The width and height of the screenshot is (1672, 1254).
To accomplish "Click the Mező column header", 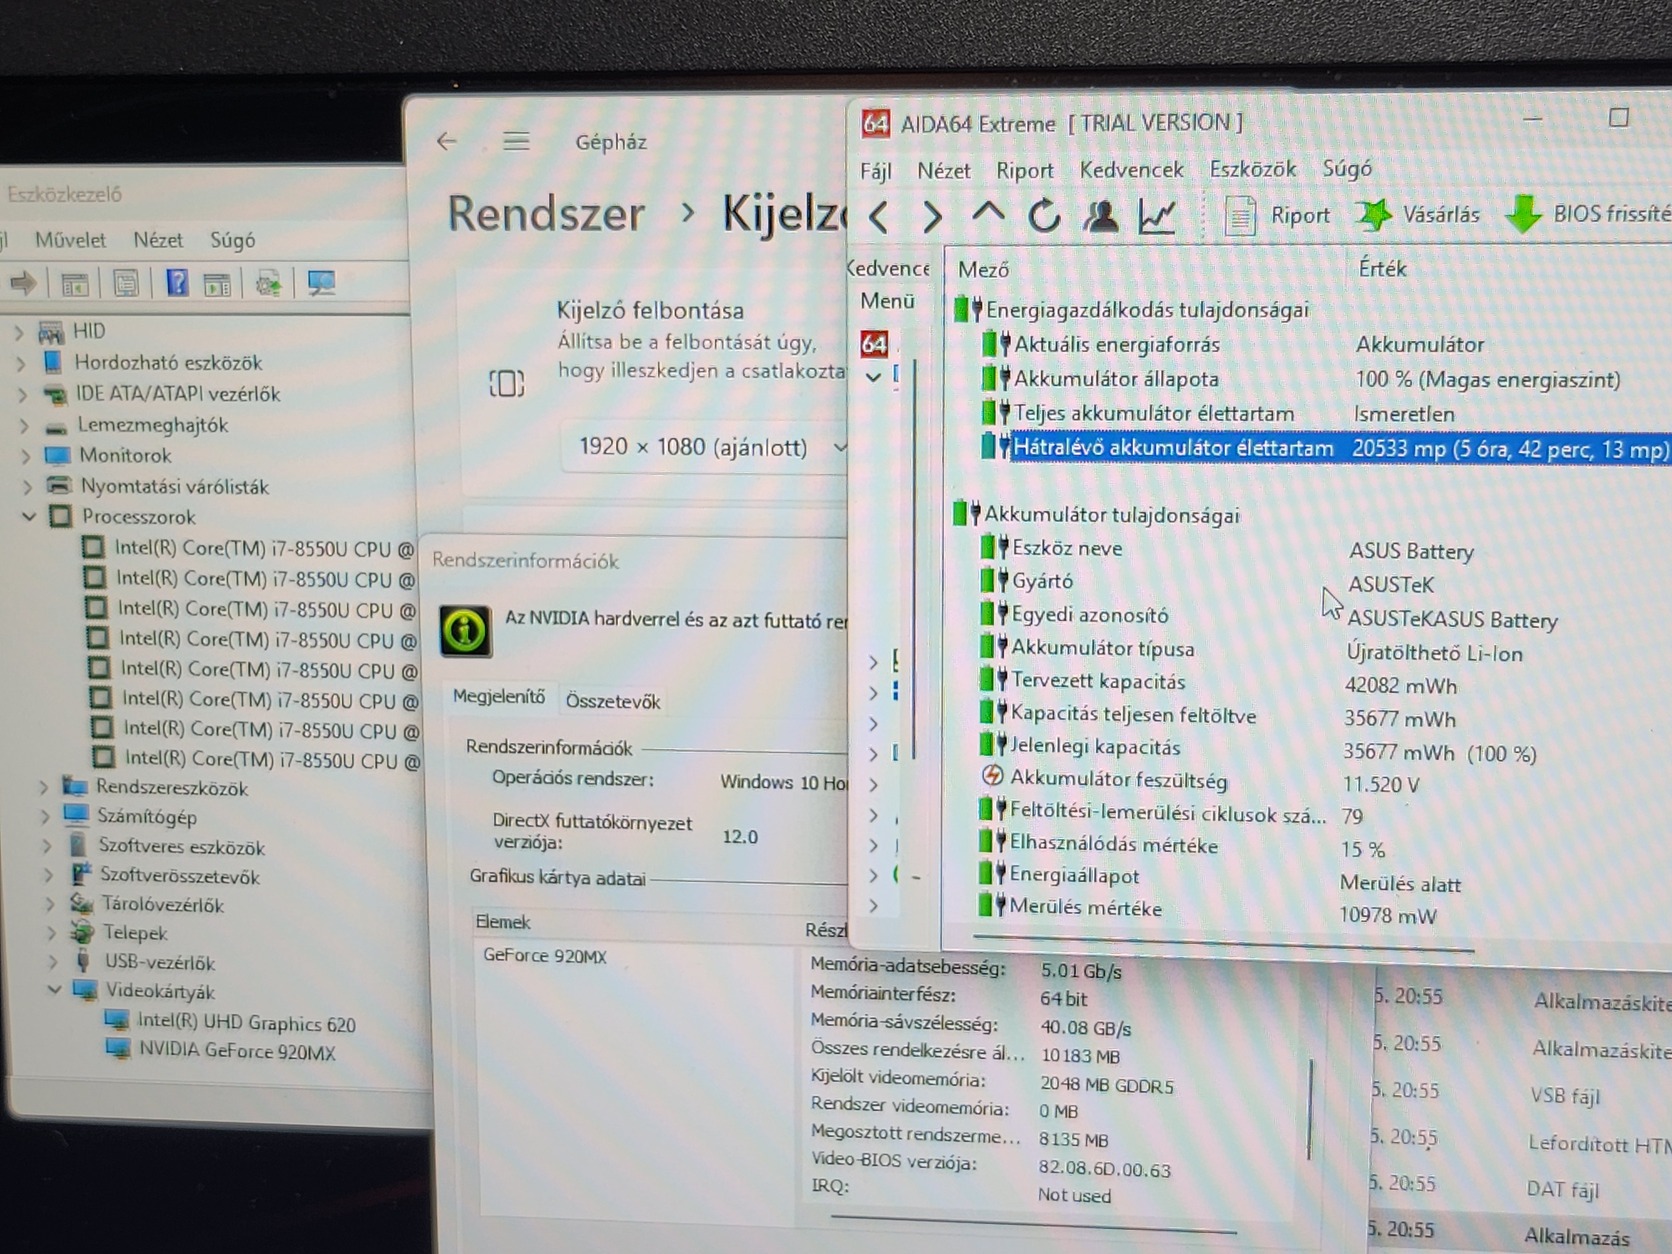I will point(983,269).
